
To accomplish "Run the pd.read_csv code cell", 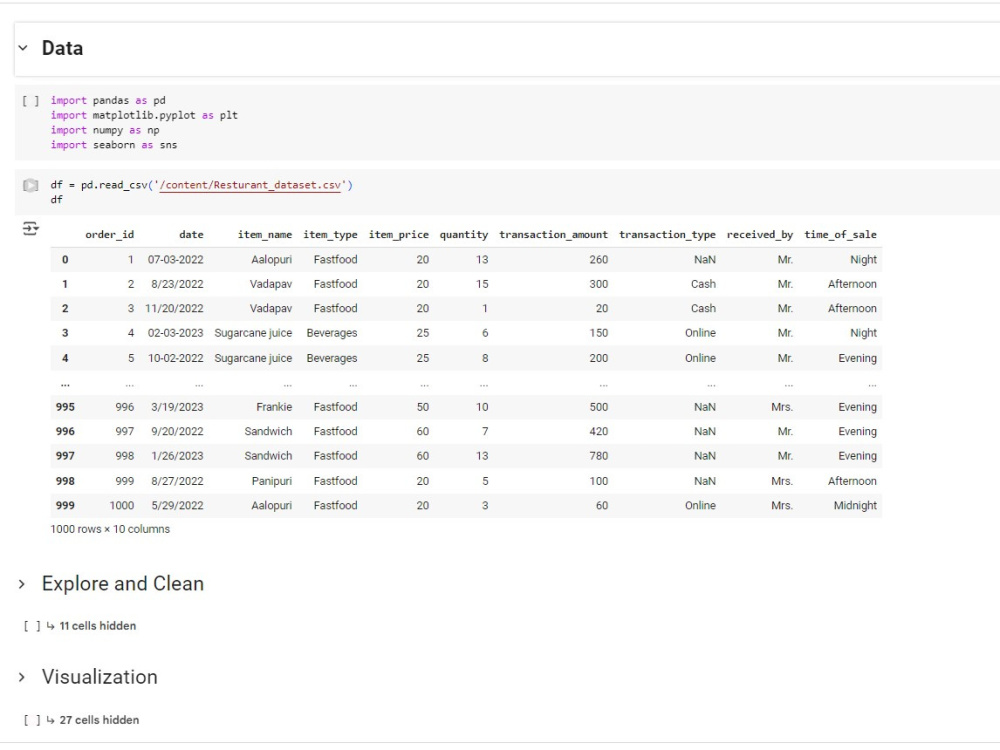I will coord(31,184).
